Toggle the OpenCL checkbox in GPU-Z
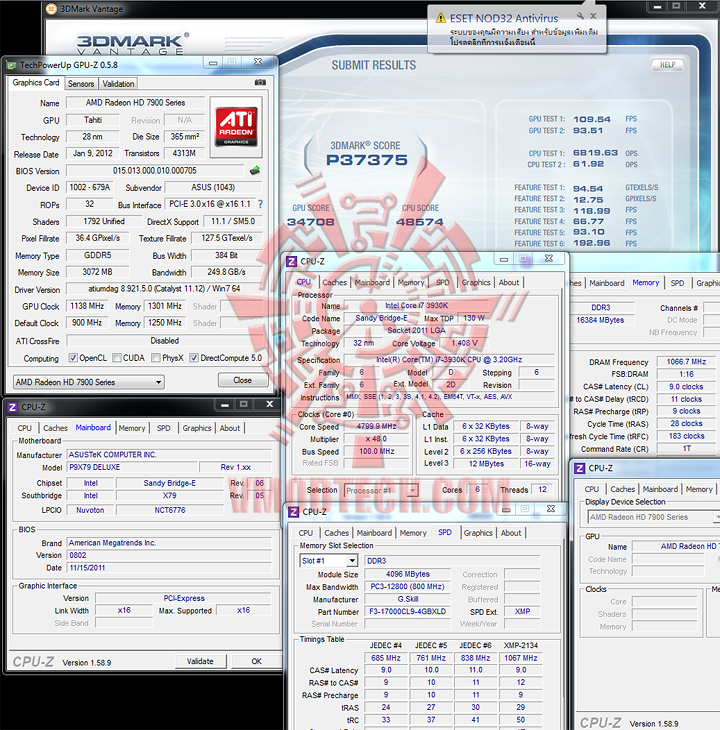The image size is (720, 730). 73,358
